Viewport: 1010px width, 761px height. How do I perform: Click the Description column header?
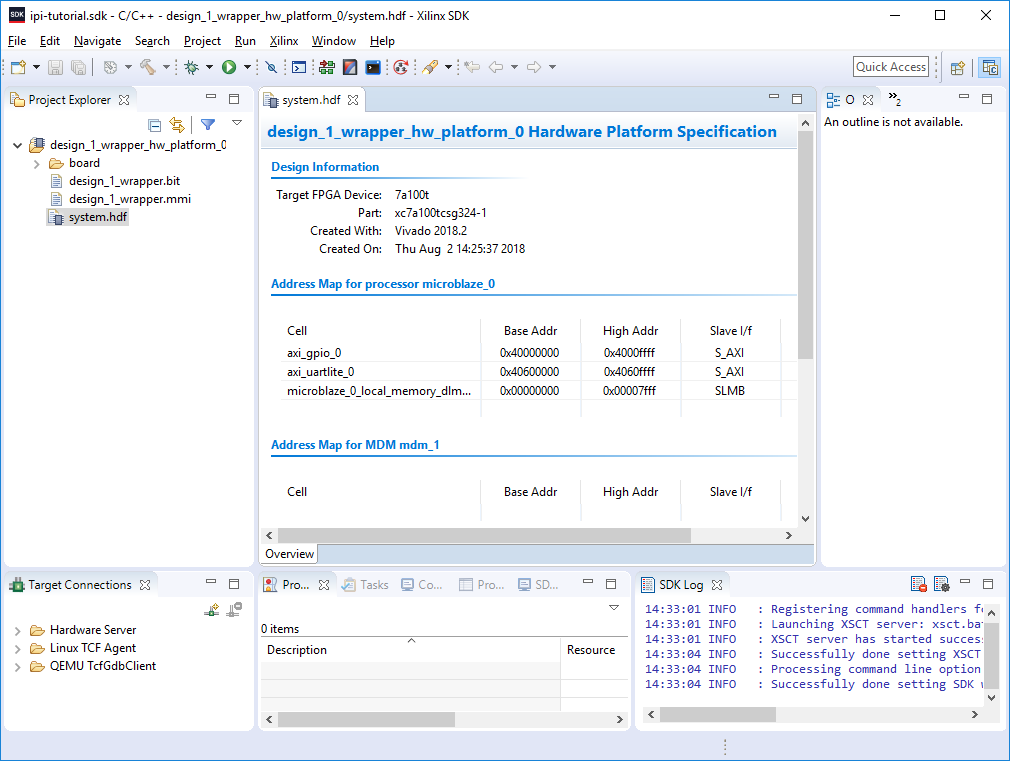(411, 650)
